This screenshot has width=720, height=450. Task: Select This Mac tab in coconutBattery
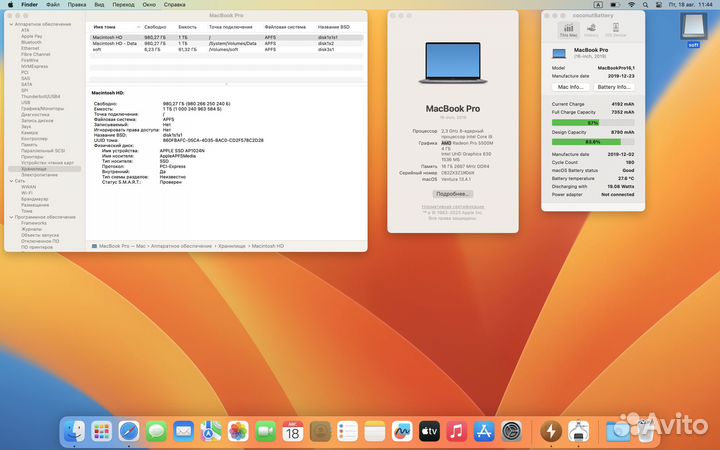click(x=568, y=30)
